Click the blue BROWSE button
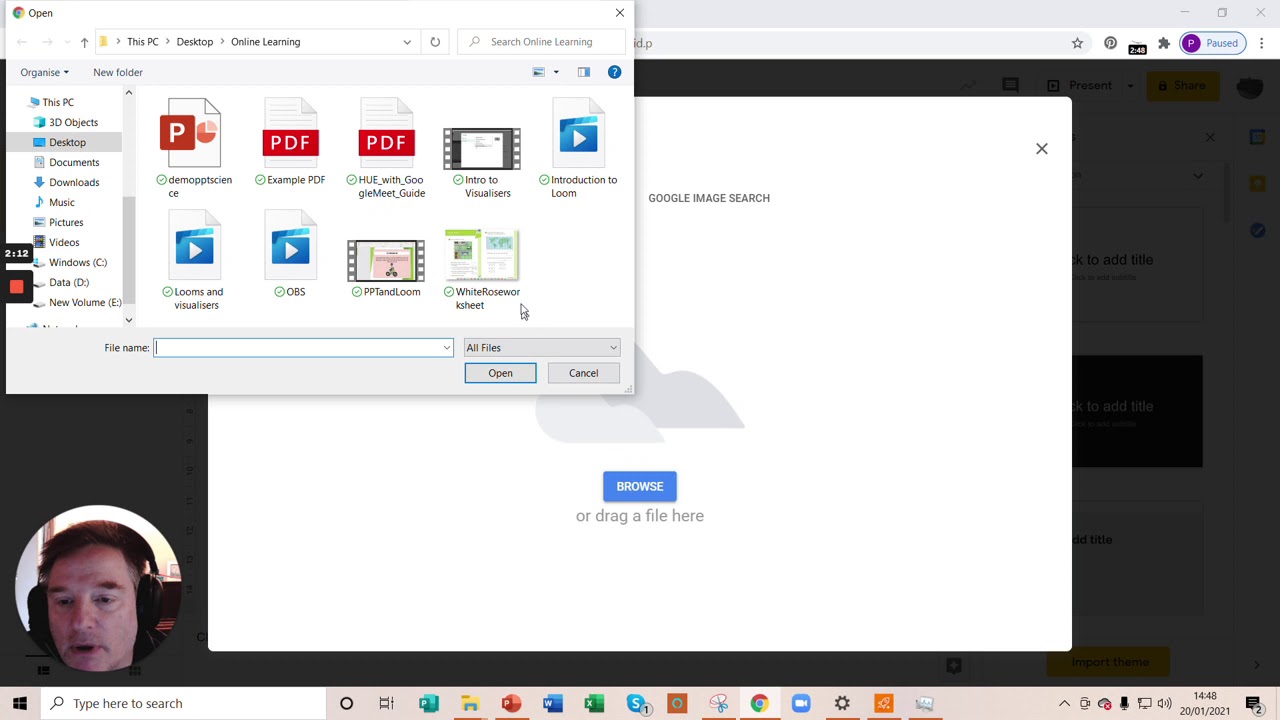 tap(640, 486)
